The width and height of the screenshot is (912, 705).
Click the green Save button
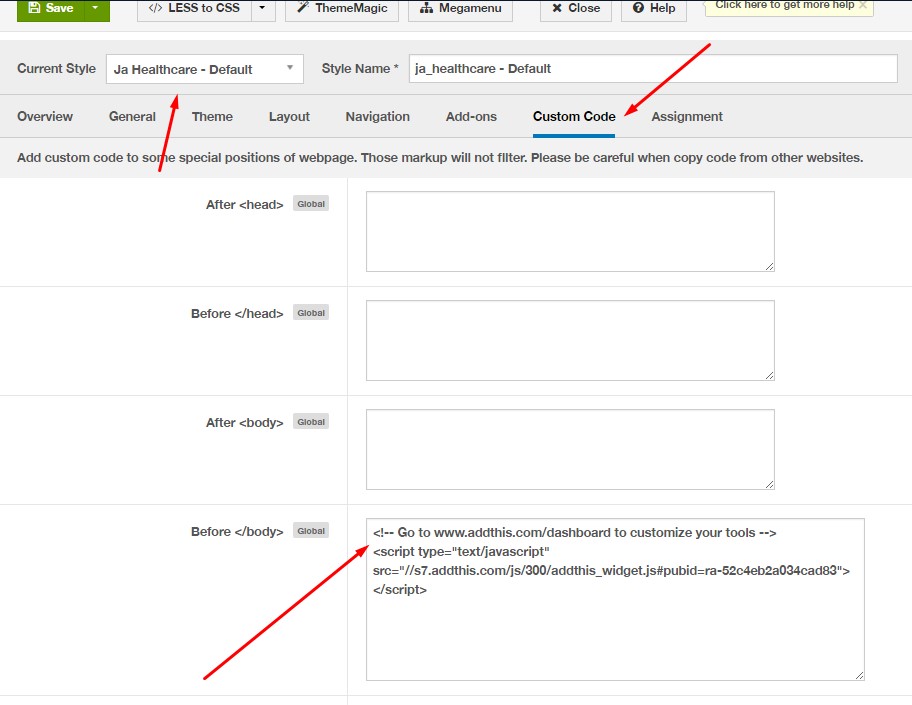(x=51, y=9)
